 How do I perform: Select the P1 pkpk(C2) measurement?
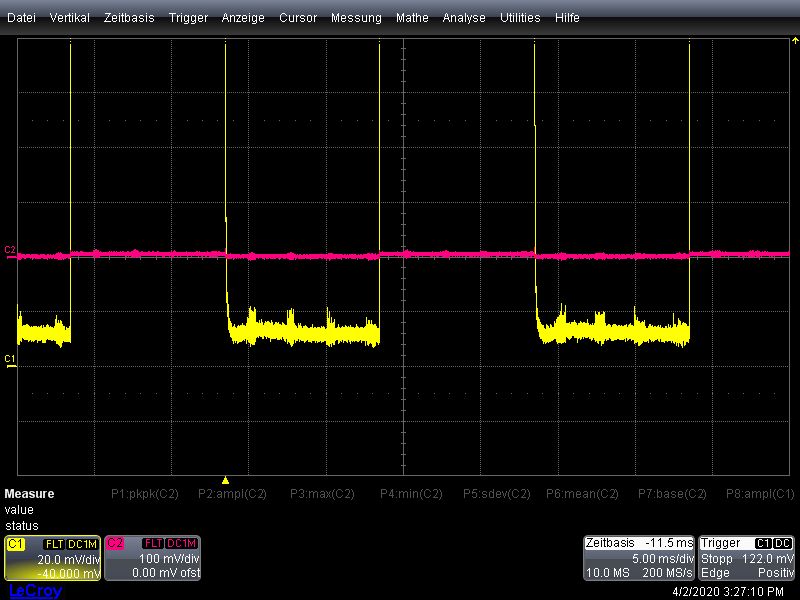(x=144, y=494)
